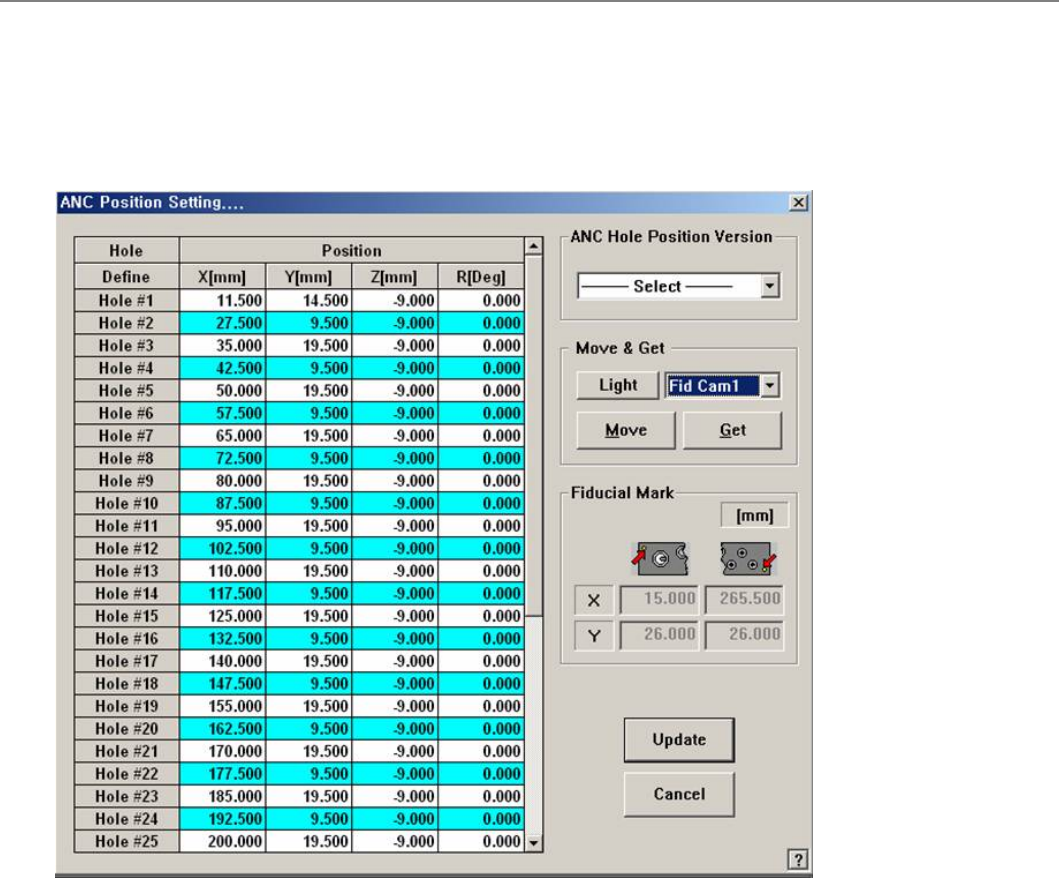Click the Get button
Screen dimensions: 1059x878
pos(732,430)
